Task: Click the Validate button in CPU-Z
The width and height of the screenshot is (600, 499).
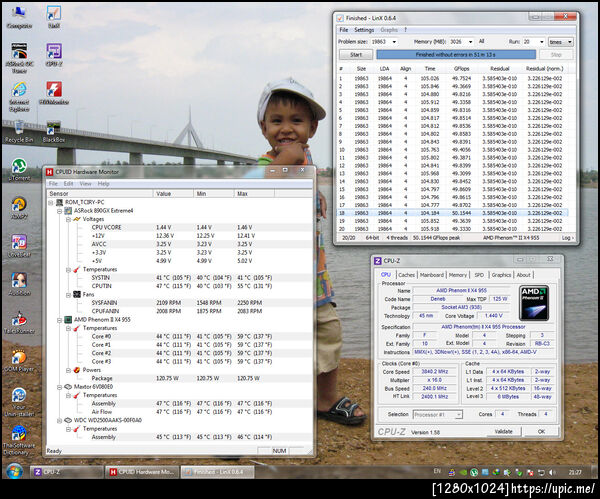Action: coord(503,431)
